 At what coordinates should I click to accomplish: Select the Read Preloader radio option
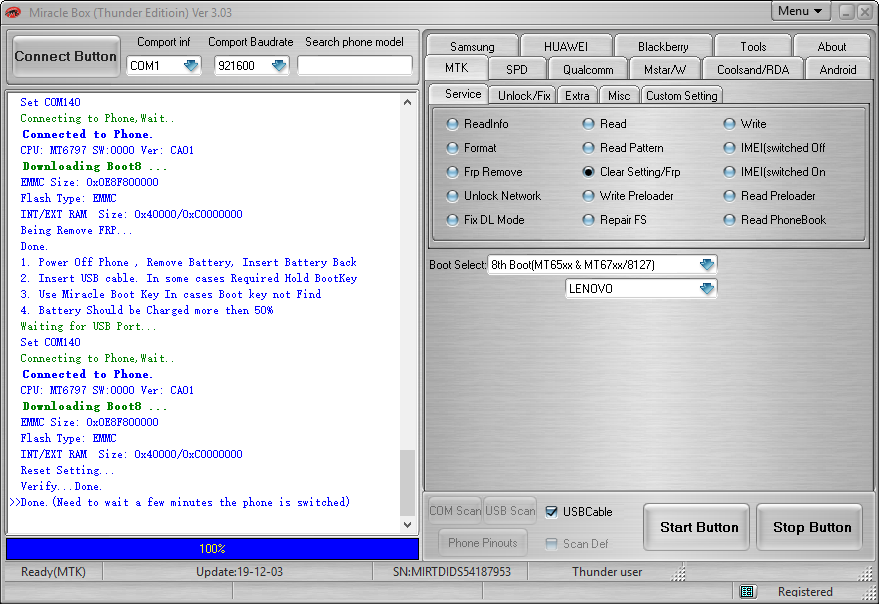pos(729,196)
